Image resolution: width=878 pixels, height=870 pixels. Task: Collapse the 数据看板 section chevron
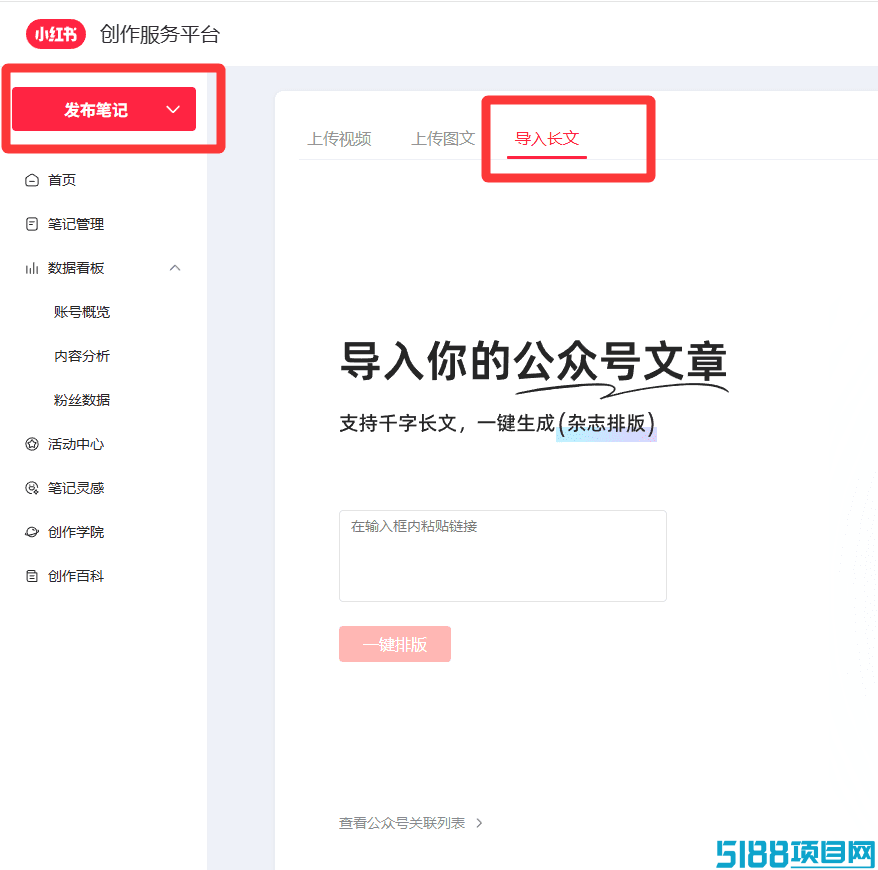[x=175, y=268]
